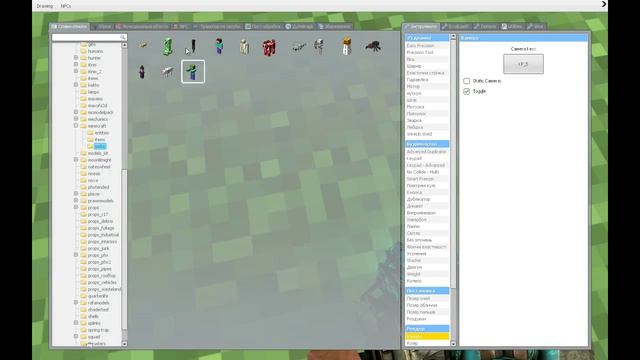This screenshot has width=640, height=360.
Task: Switch to the Оружие tab
Action: point(102,27)
